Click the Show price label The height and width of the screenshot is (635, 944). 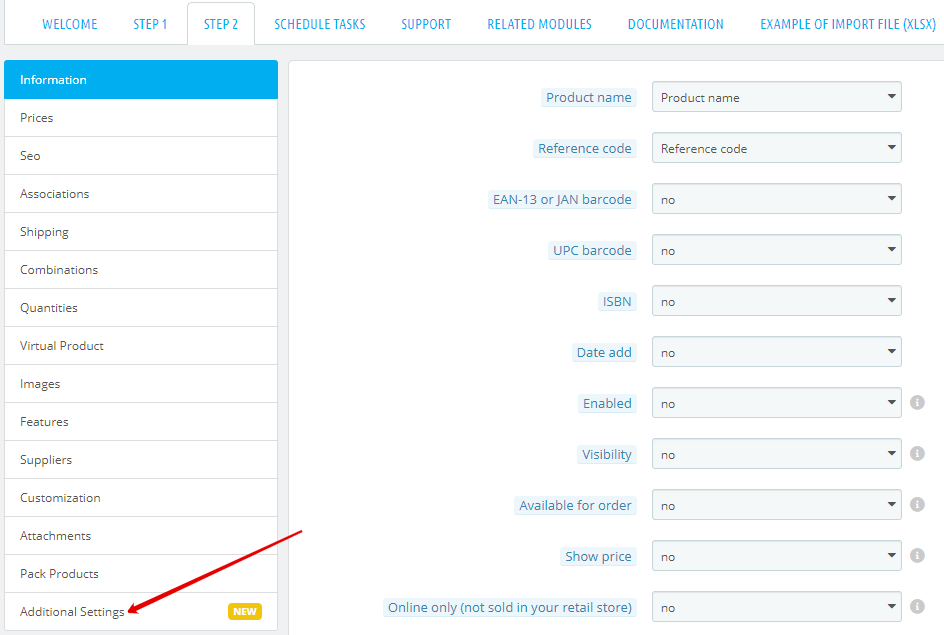coord(598,556)
